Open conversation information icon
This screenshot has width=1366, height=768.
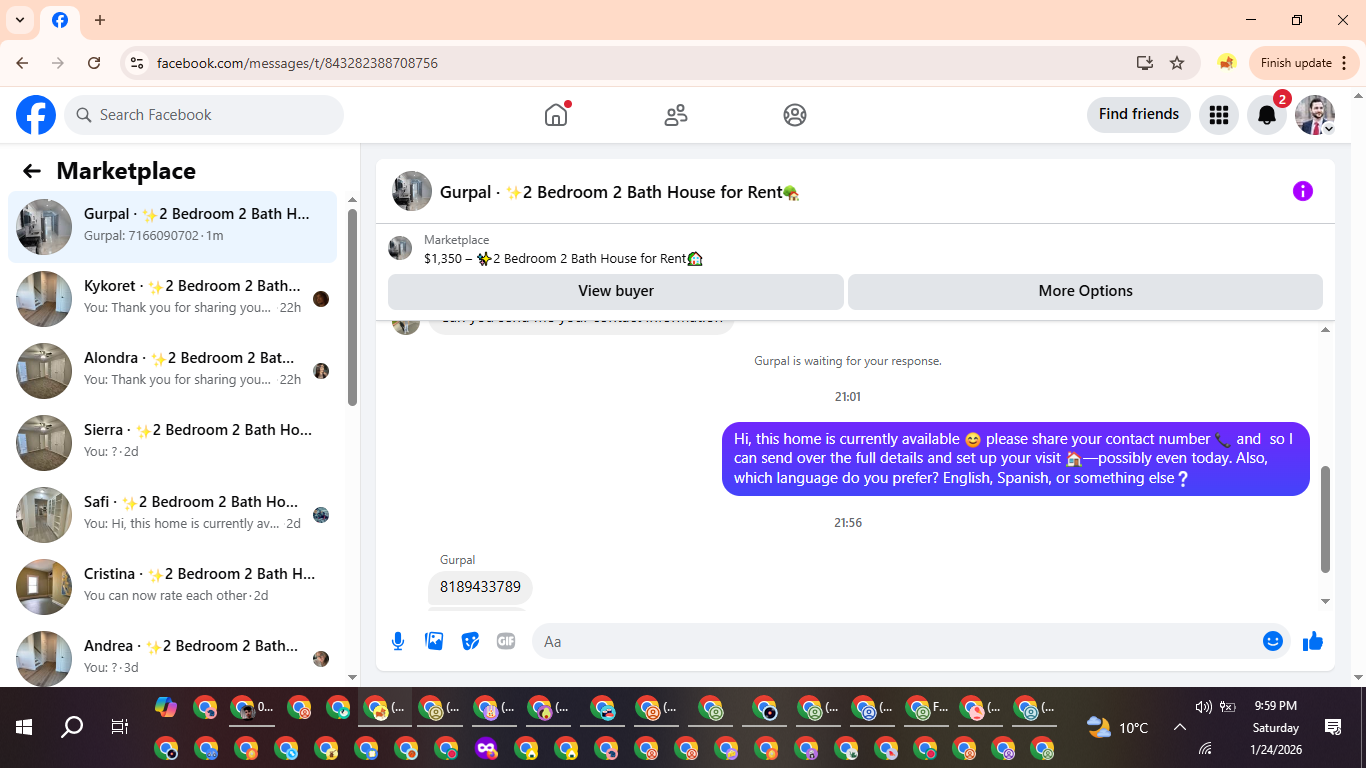(1302, 191)
